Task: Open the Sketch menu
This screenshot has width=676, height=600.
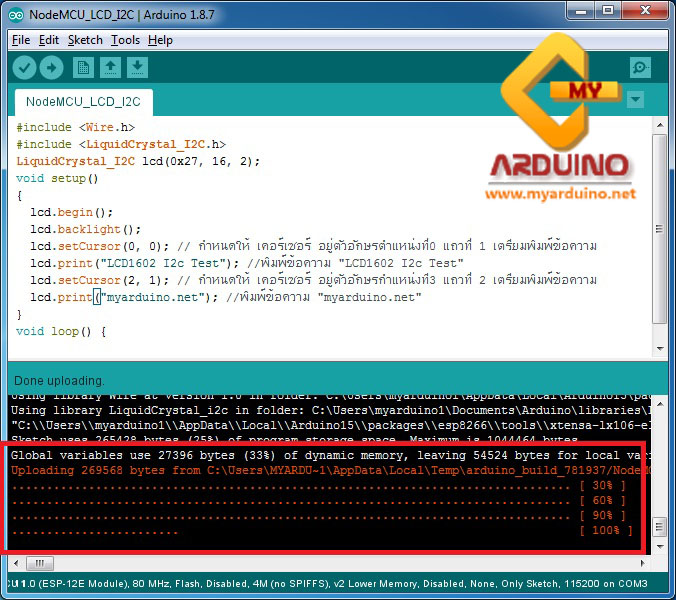Action: point(85,40)
